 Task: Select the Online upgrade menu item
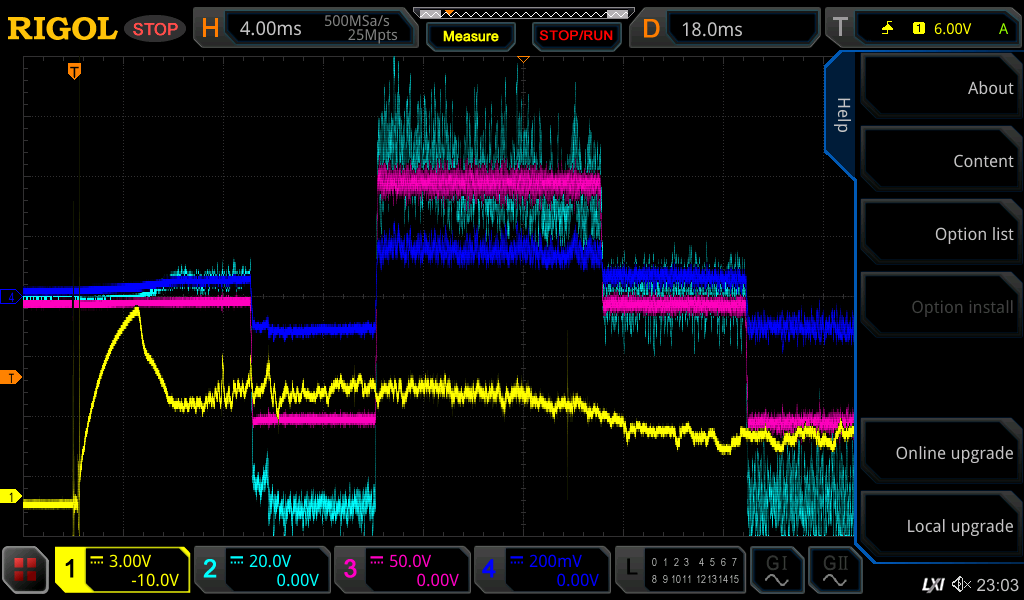pos(940,453)
